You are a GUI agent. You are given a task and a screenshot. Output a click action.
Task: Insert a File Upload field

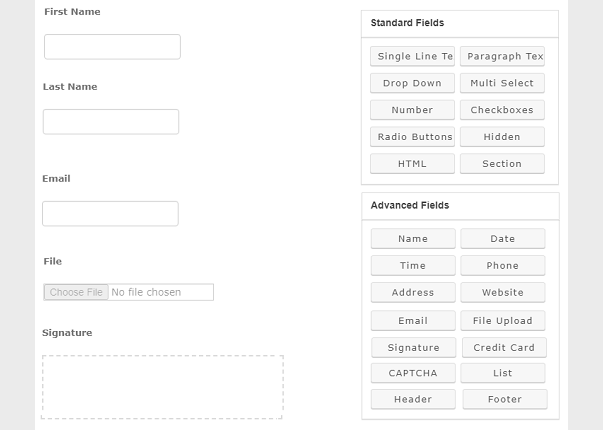[503, 321]
